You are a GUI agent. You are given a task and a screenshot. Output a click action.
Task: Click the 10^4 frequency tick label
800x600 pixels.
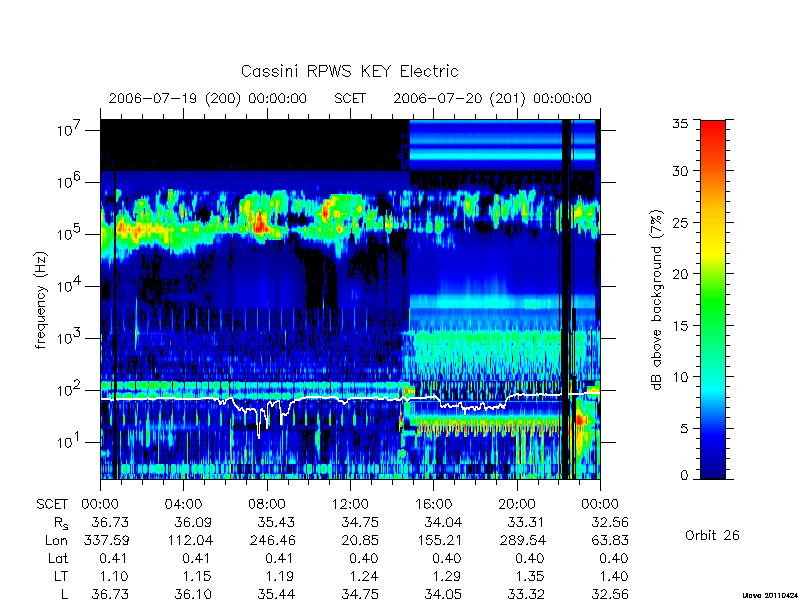pyautogui.click(x=70, y=286)
